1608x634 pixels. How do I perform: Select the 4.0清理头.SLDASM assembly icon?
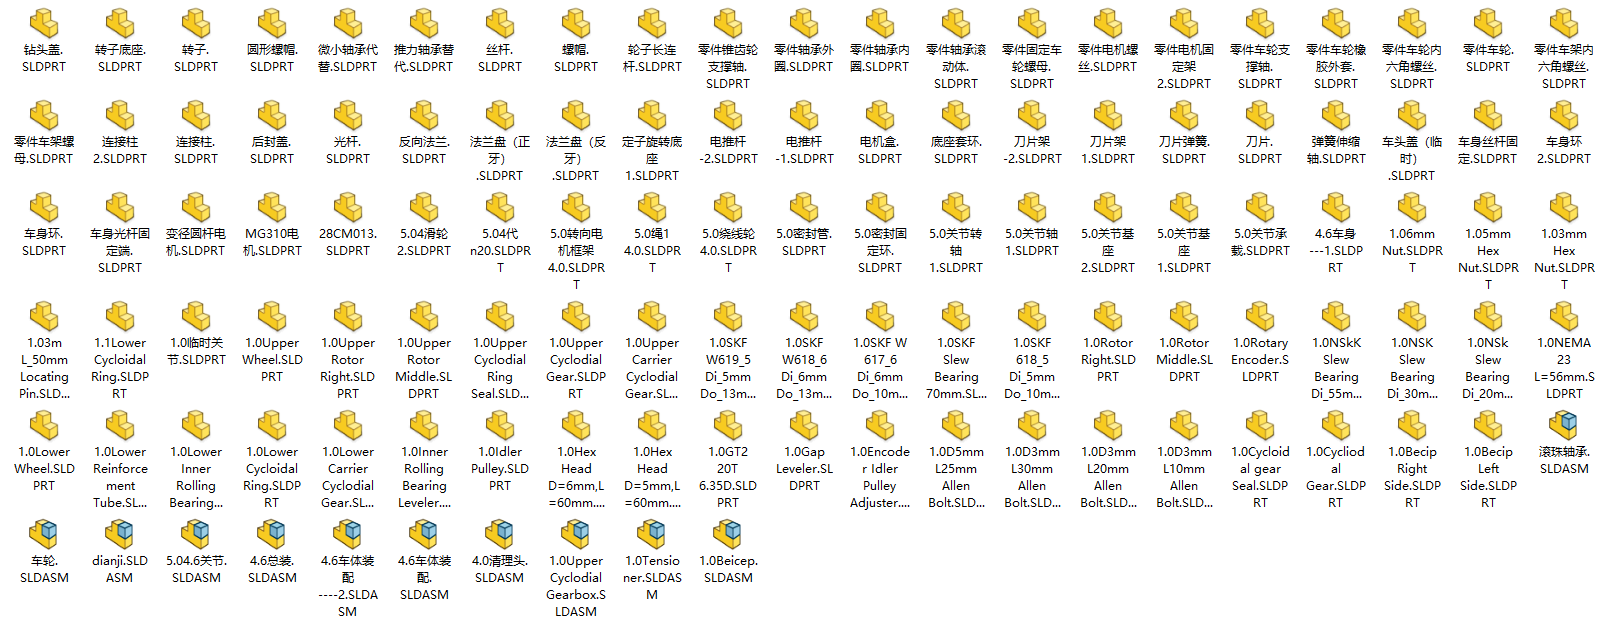500,535
